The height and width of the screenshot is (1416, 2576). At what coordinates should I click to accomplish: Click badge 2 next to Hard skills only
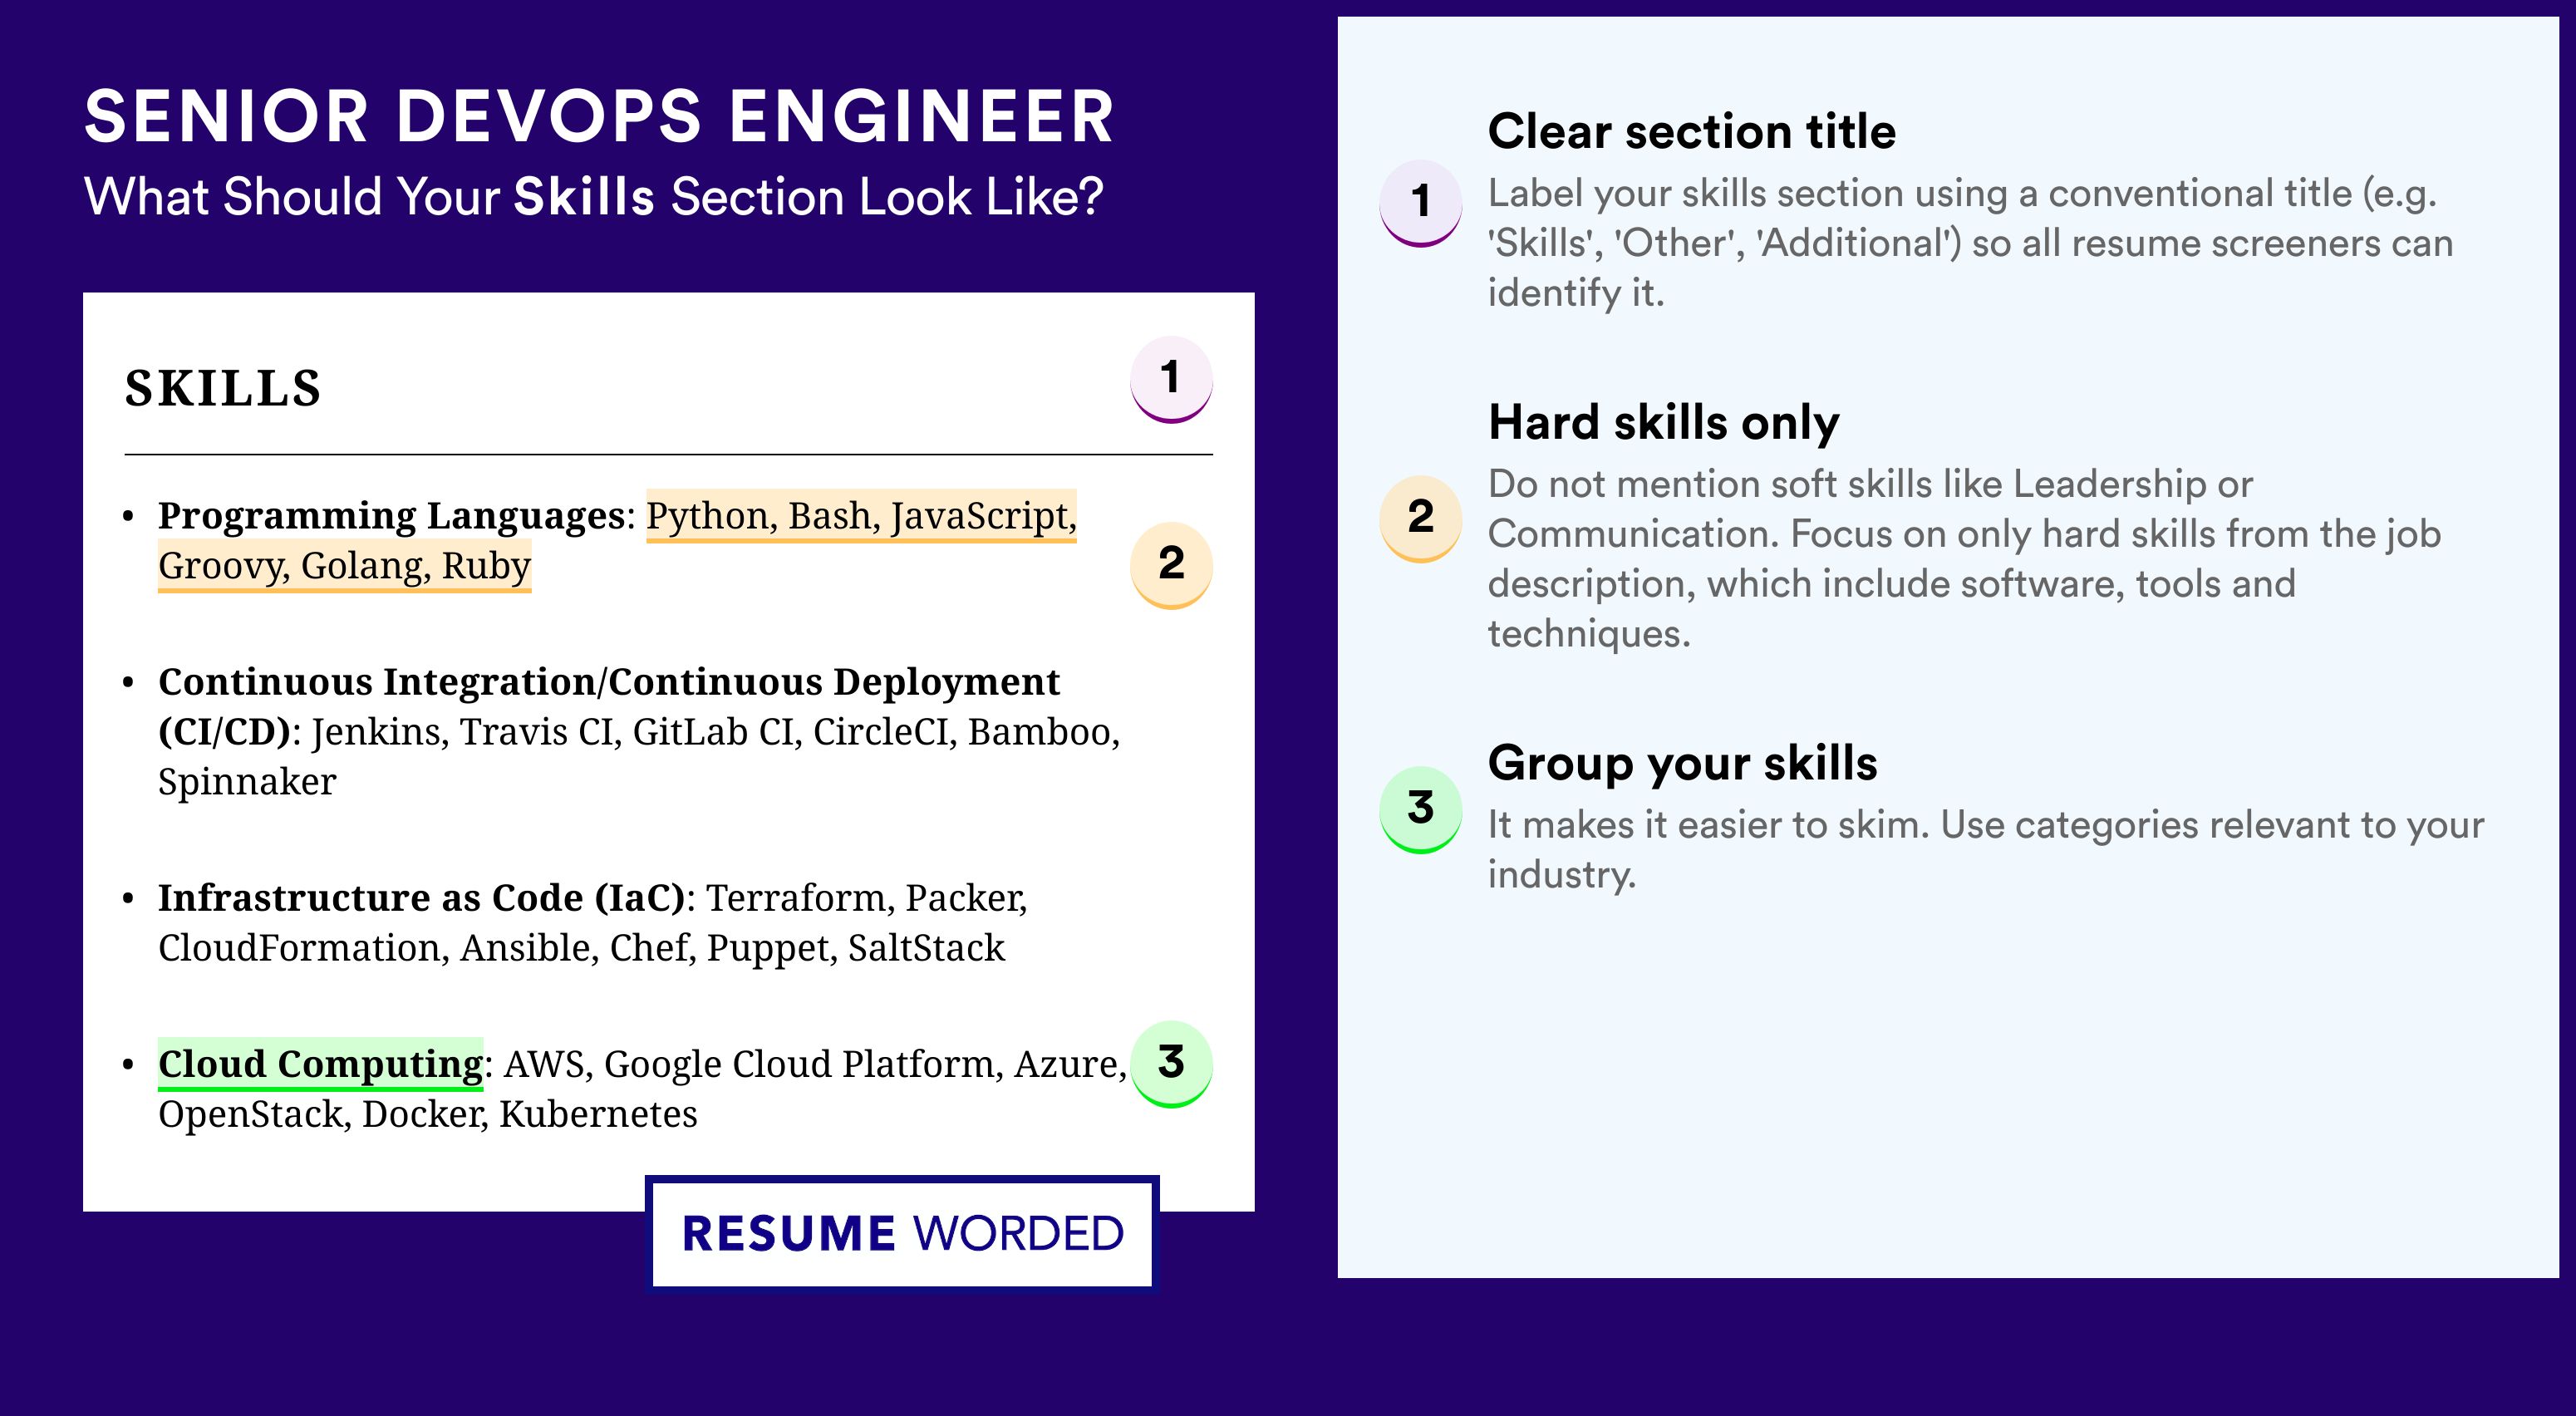1421,518
